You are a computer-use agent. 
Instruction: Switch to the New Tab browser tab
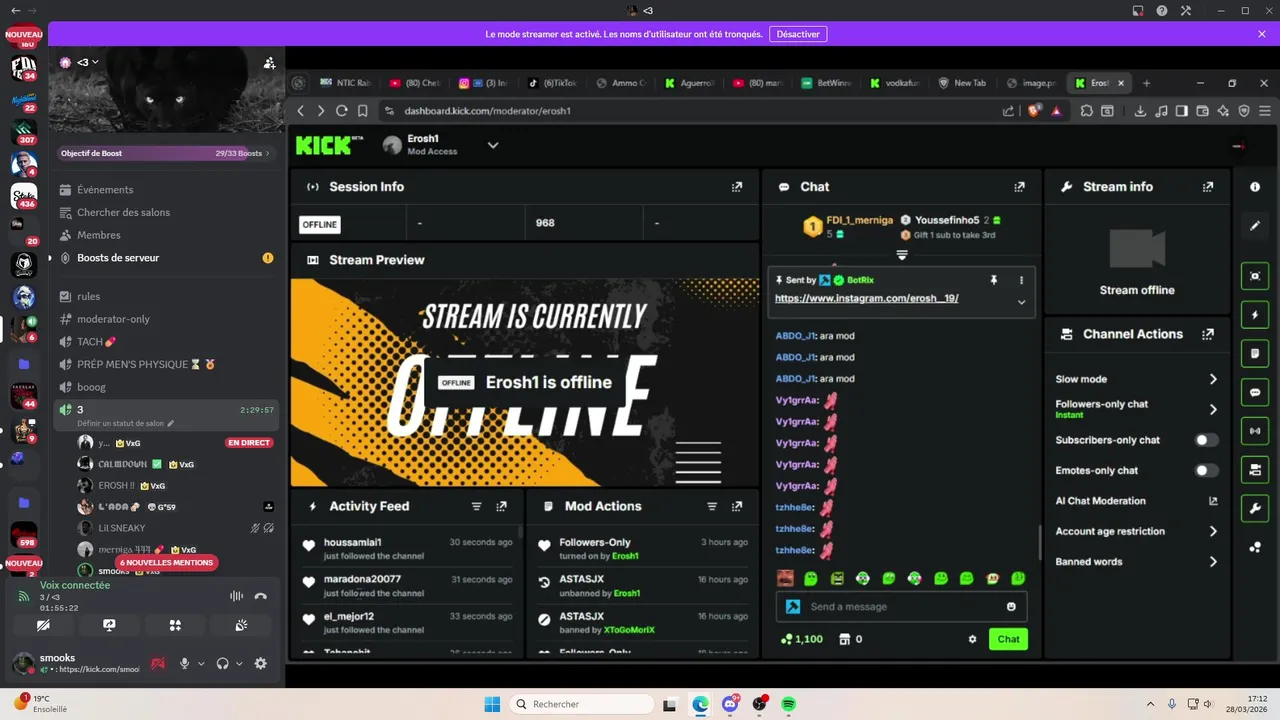pos(963,83)
